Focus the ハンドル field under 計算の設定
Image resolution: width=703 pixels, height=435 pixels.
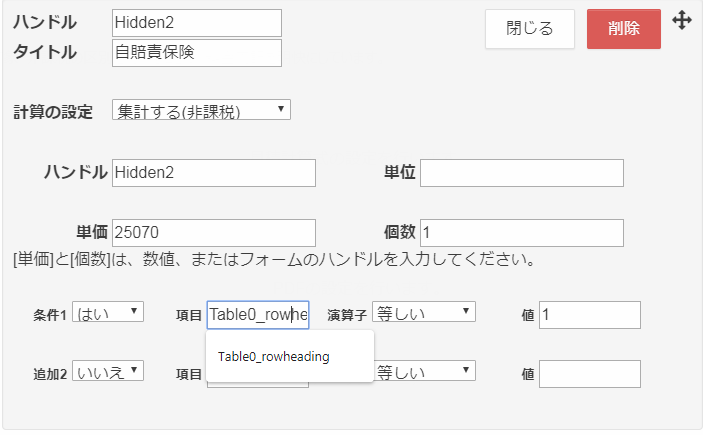point(214,173)
